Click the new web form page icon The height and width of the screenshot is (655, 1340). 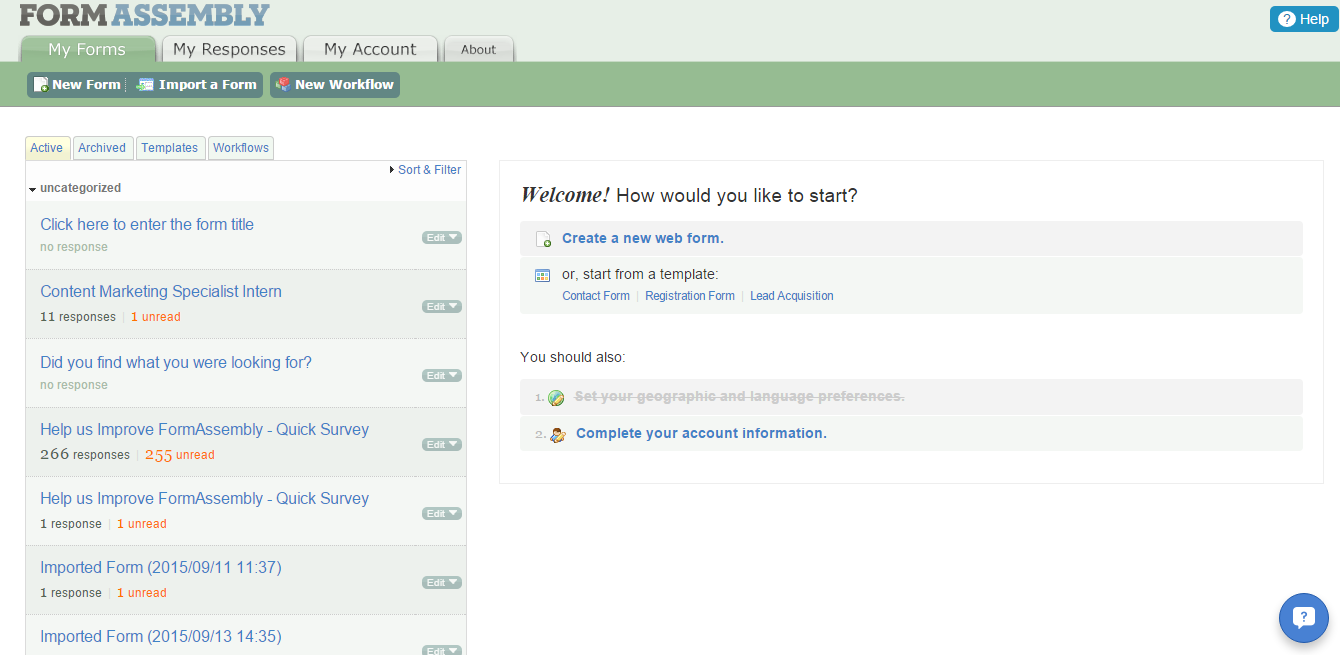(543, 239)
